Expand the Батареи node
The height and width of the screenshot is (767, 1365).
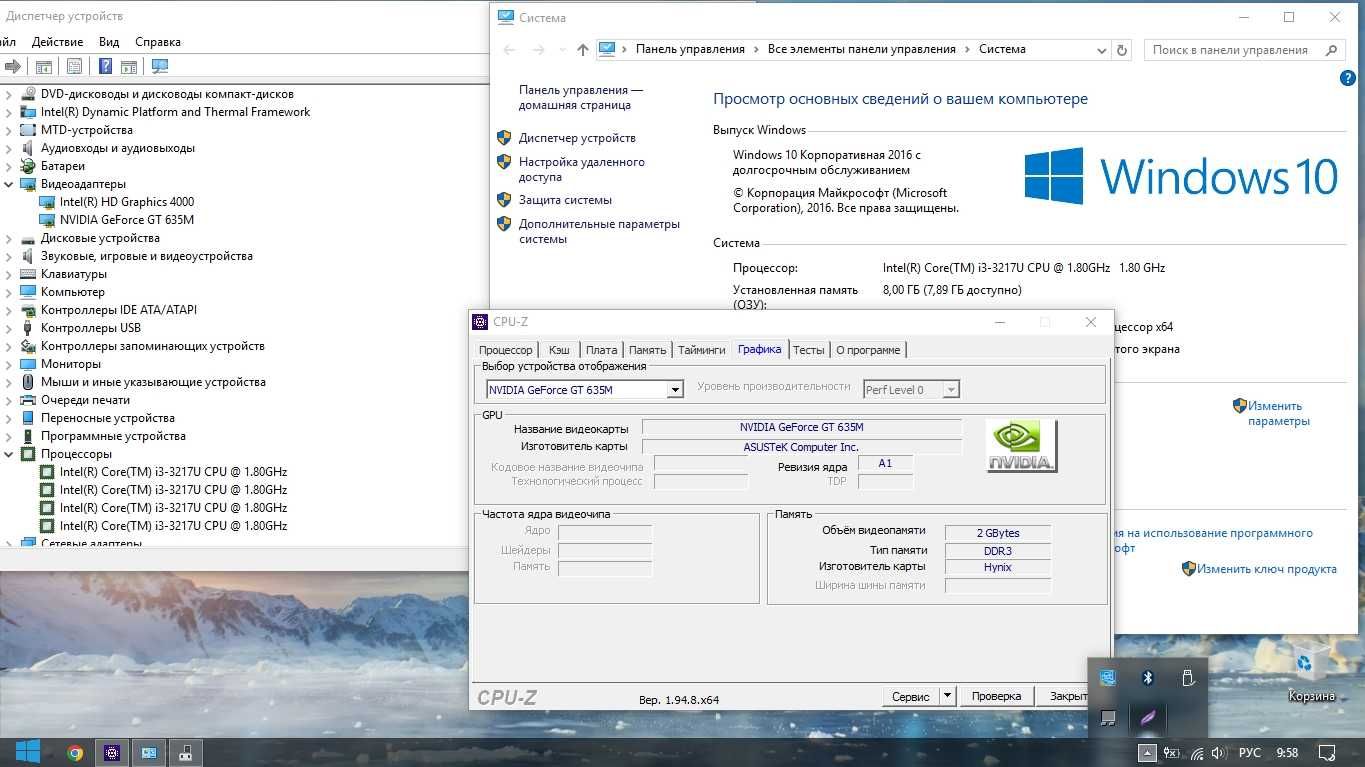point(9,166)
